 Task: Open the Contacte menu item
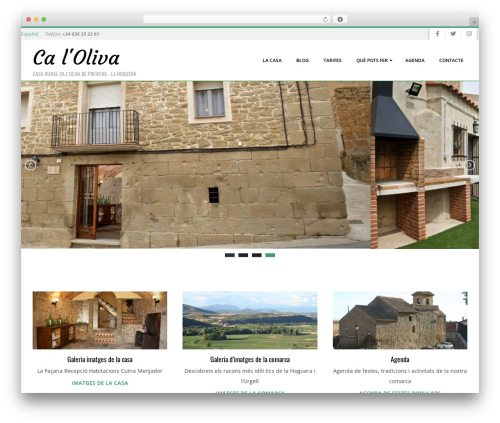[x=451, y=60]
